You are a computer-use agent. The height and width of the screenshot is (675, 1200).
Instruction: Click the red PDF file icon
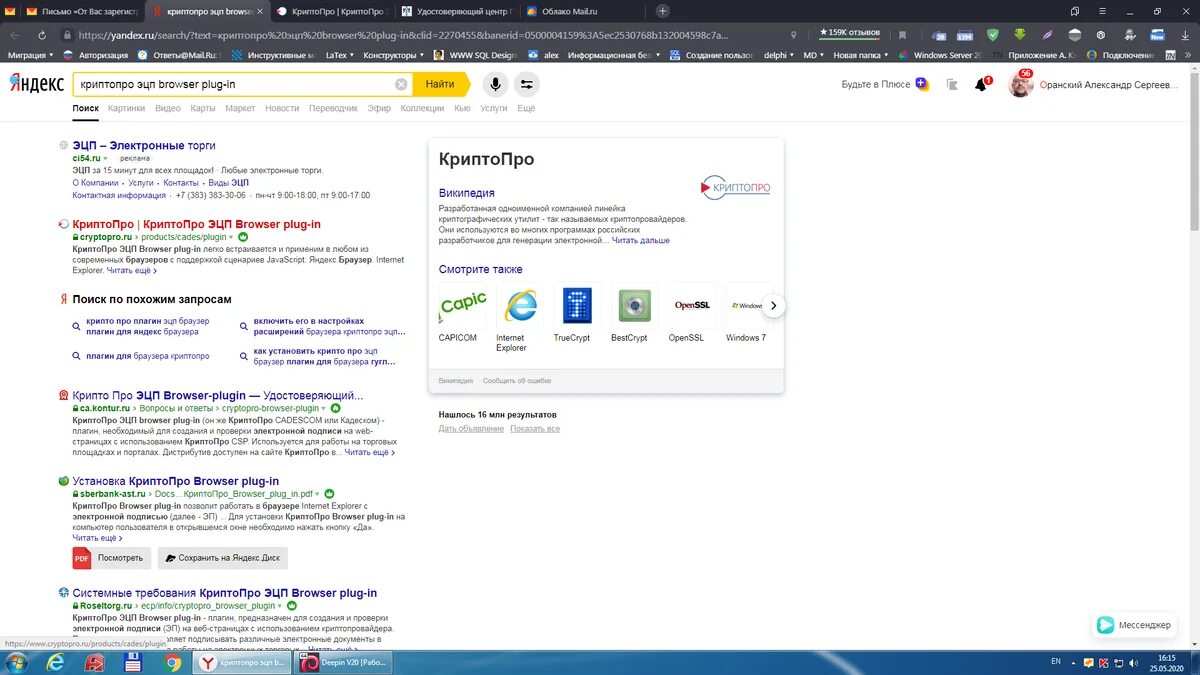[x=82, y=558]
